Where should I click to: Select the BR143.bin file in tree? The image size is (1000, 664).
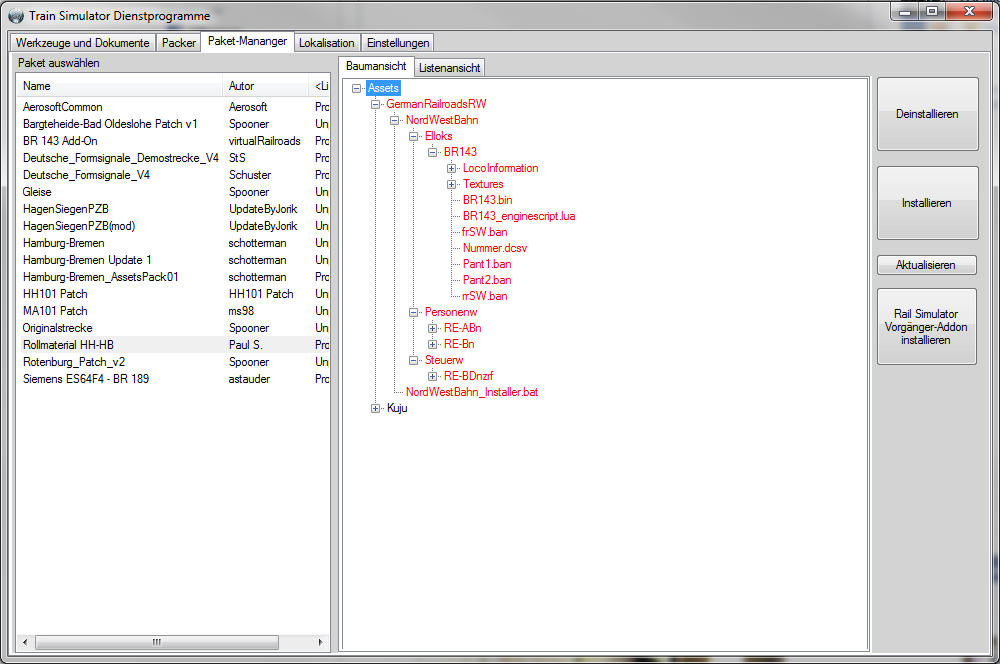[x=487, y=200]
